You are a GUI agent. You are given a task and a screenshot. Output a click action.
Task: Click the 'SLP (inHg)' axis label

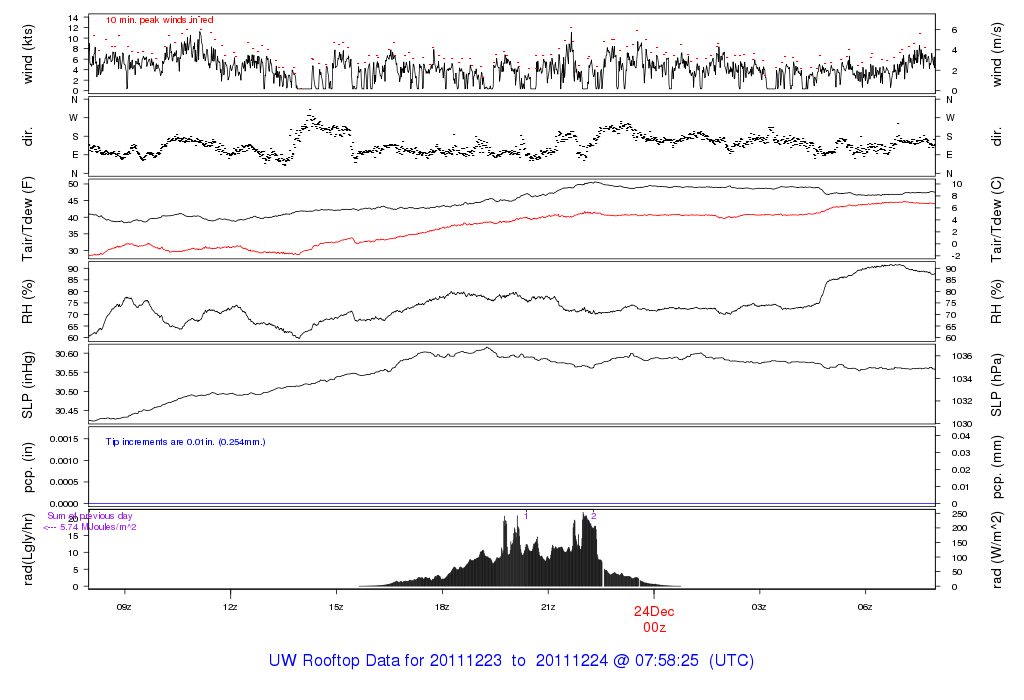[29, 383]
